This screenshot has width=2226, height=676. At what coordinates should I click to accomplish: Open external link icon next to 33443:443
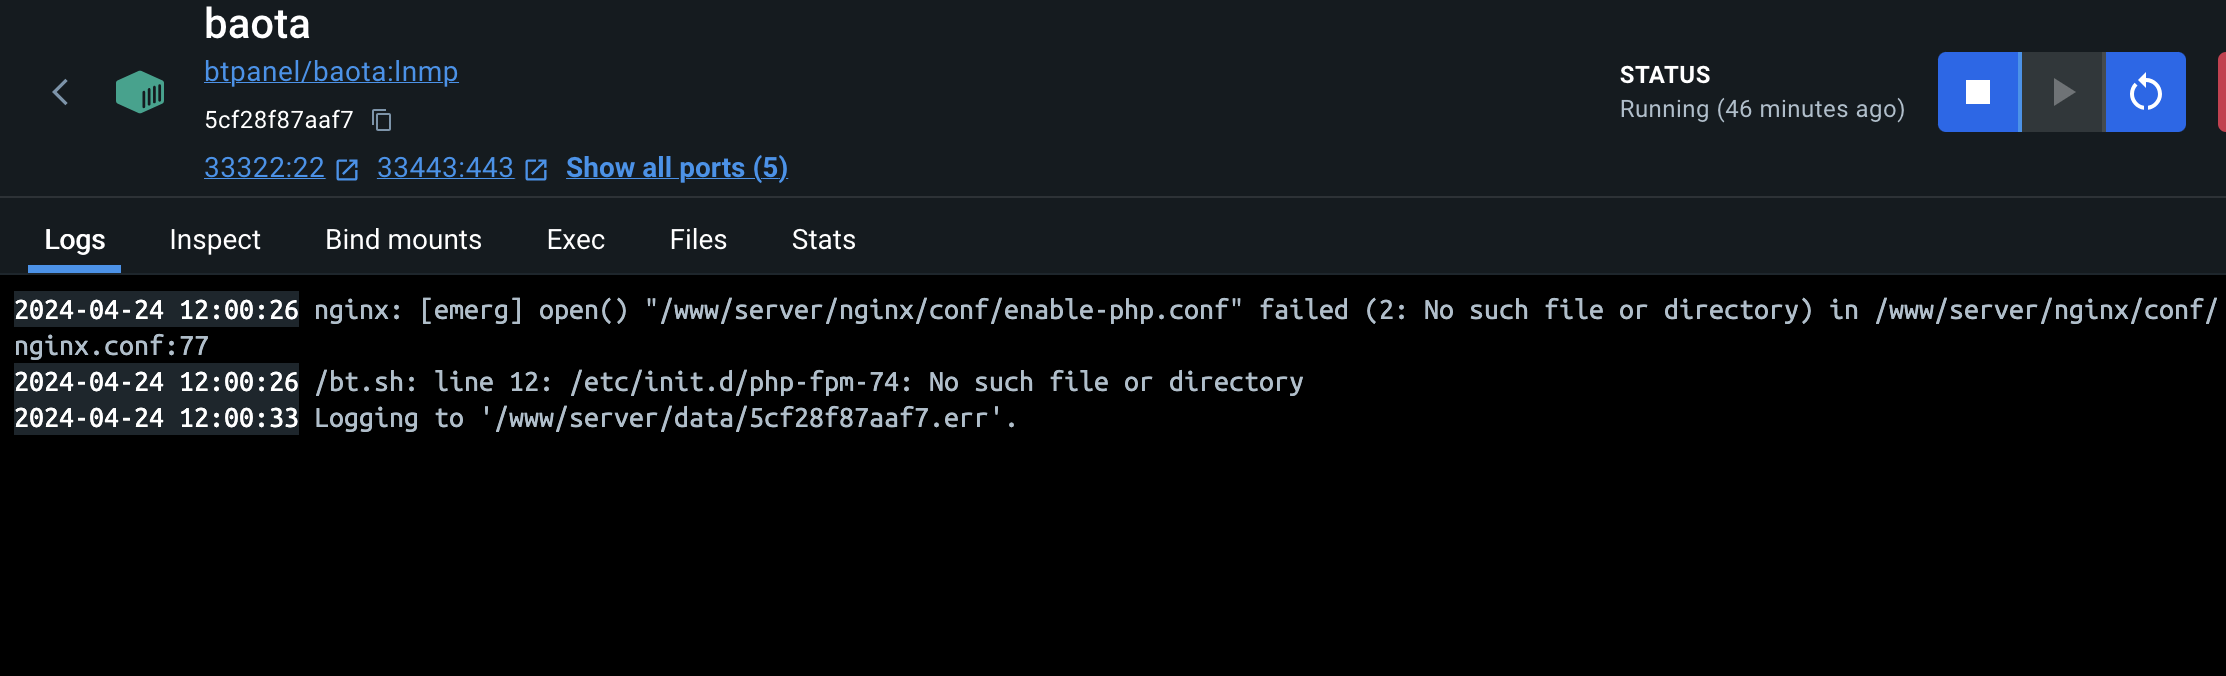point(536,169)
